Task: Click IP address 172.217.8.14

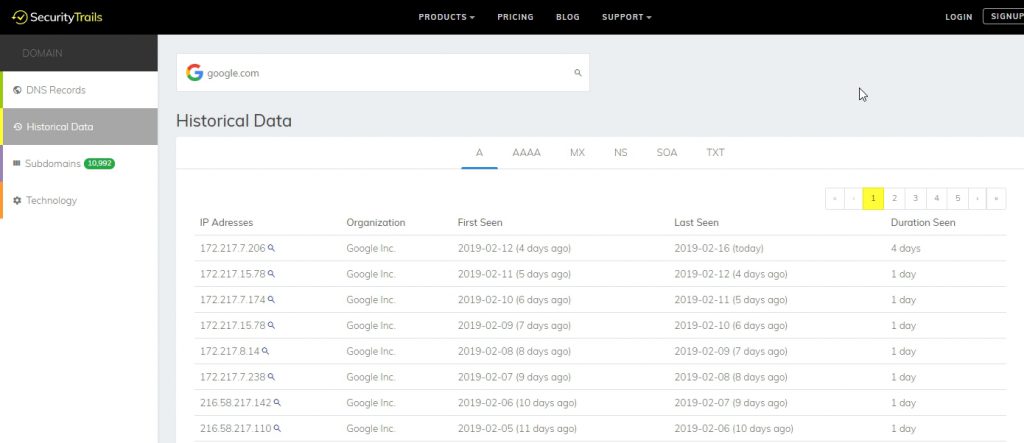Action: (230, 352)
